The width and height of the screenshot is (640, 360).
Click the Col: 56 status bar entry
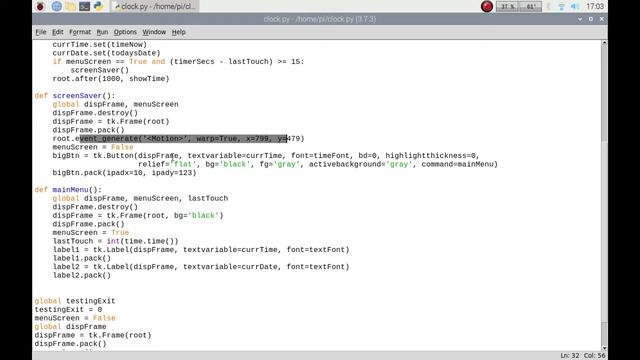click(594, 356)
